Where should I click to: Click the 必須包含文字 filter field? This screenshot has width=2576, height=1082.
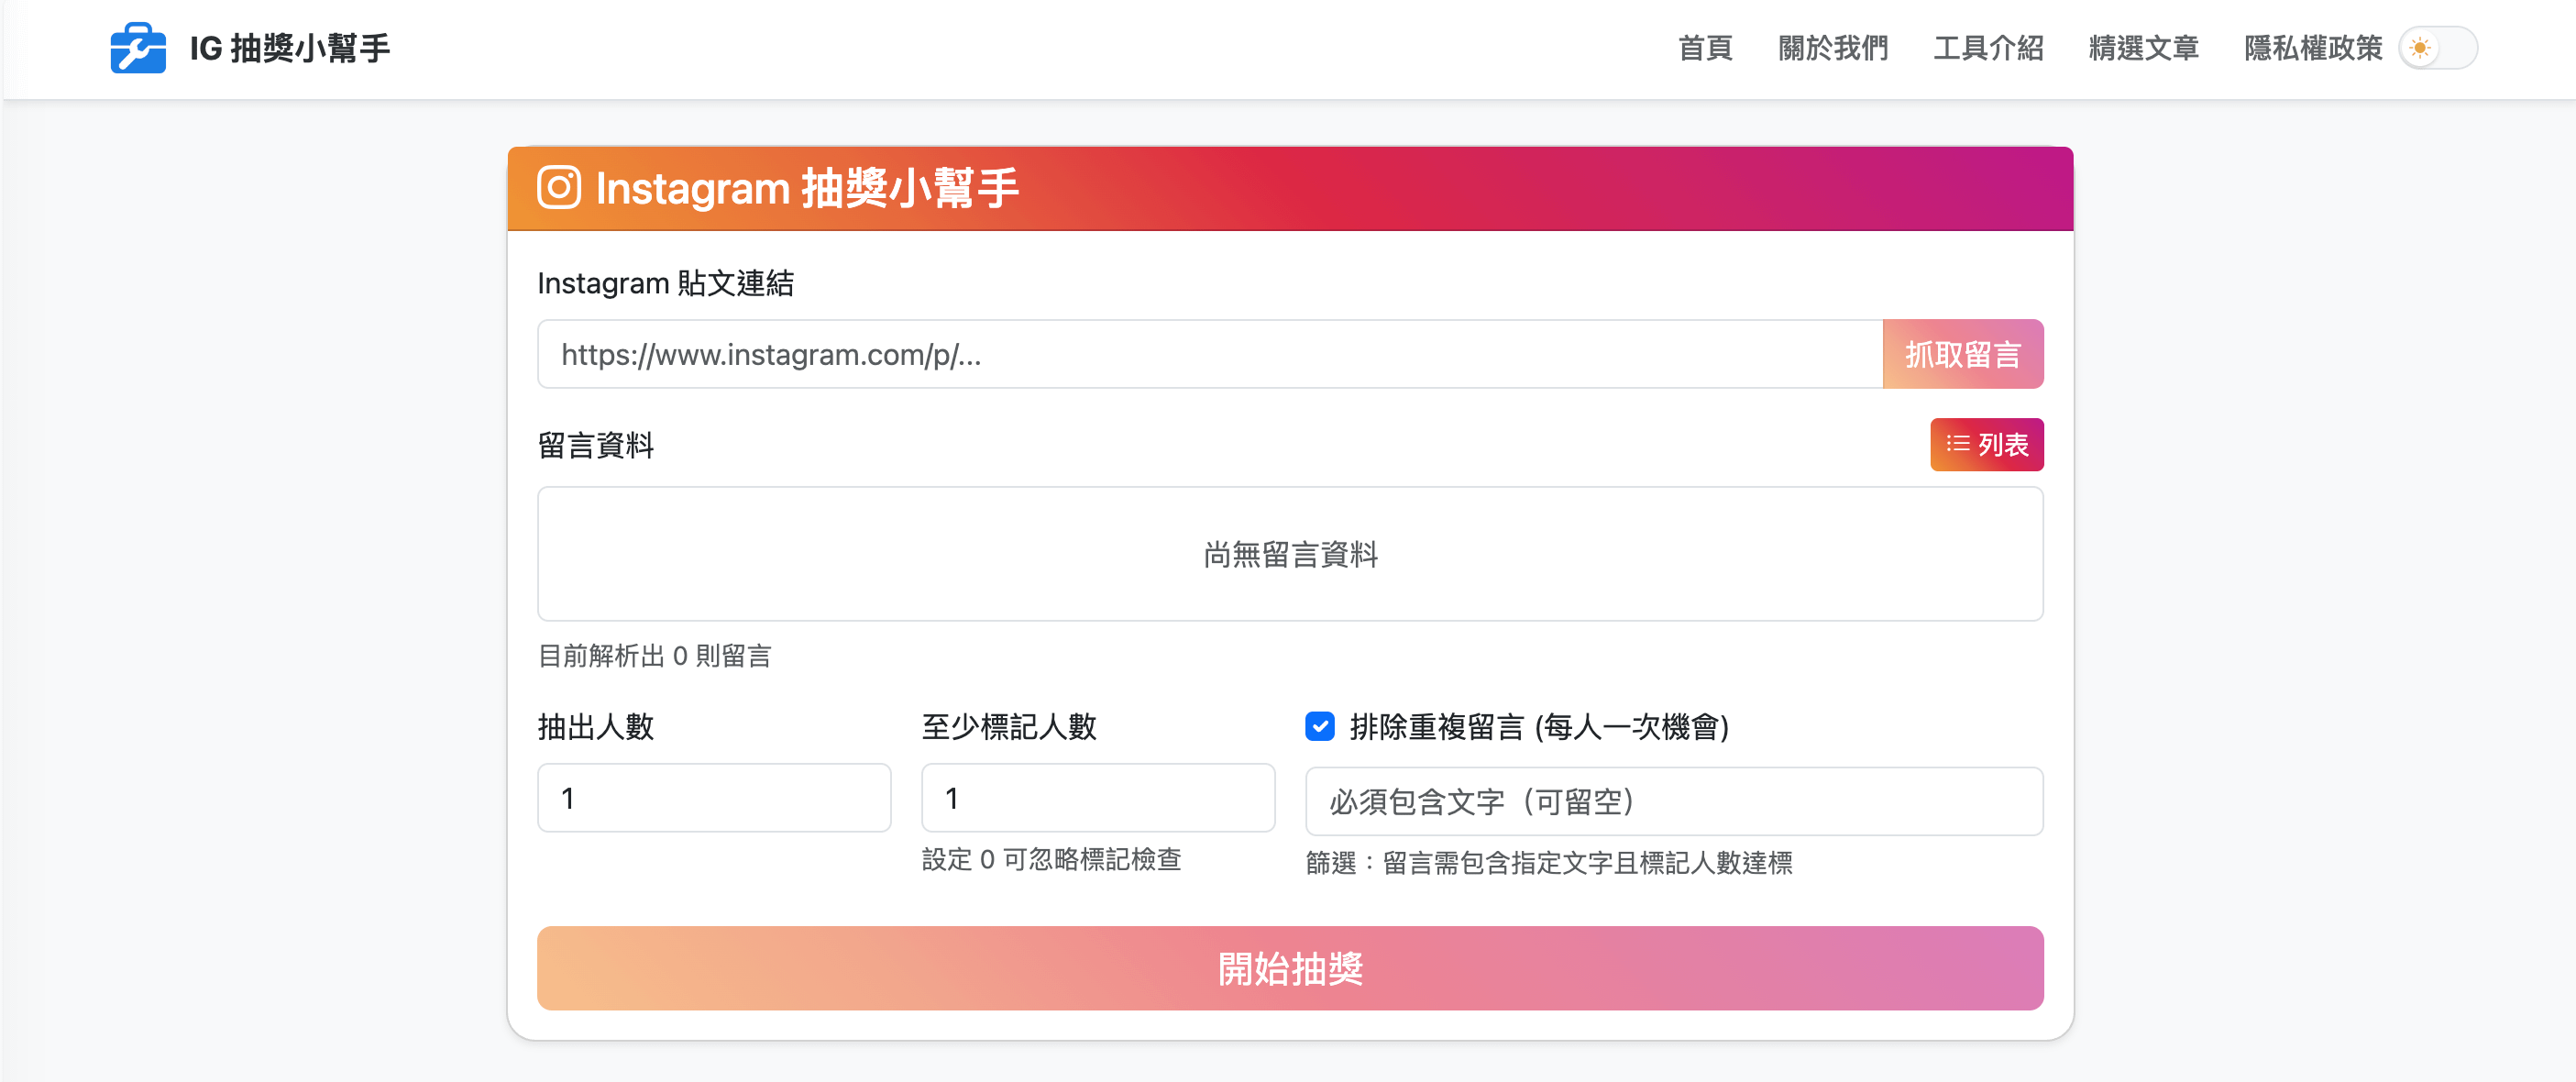coord(1674,801)
